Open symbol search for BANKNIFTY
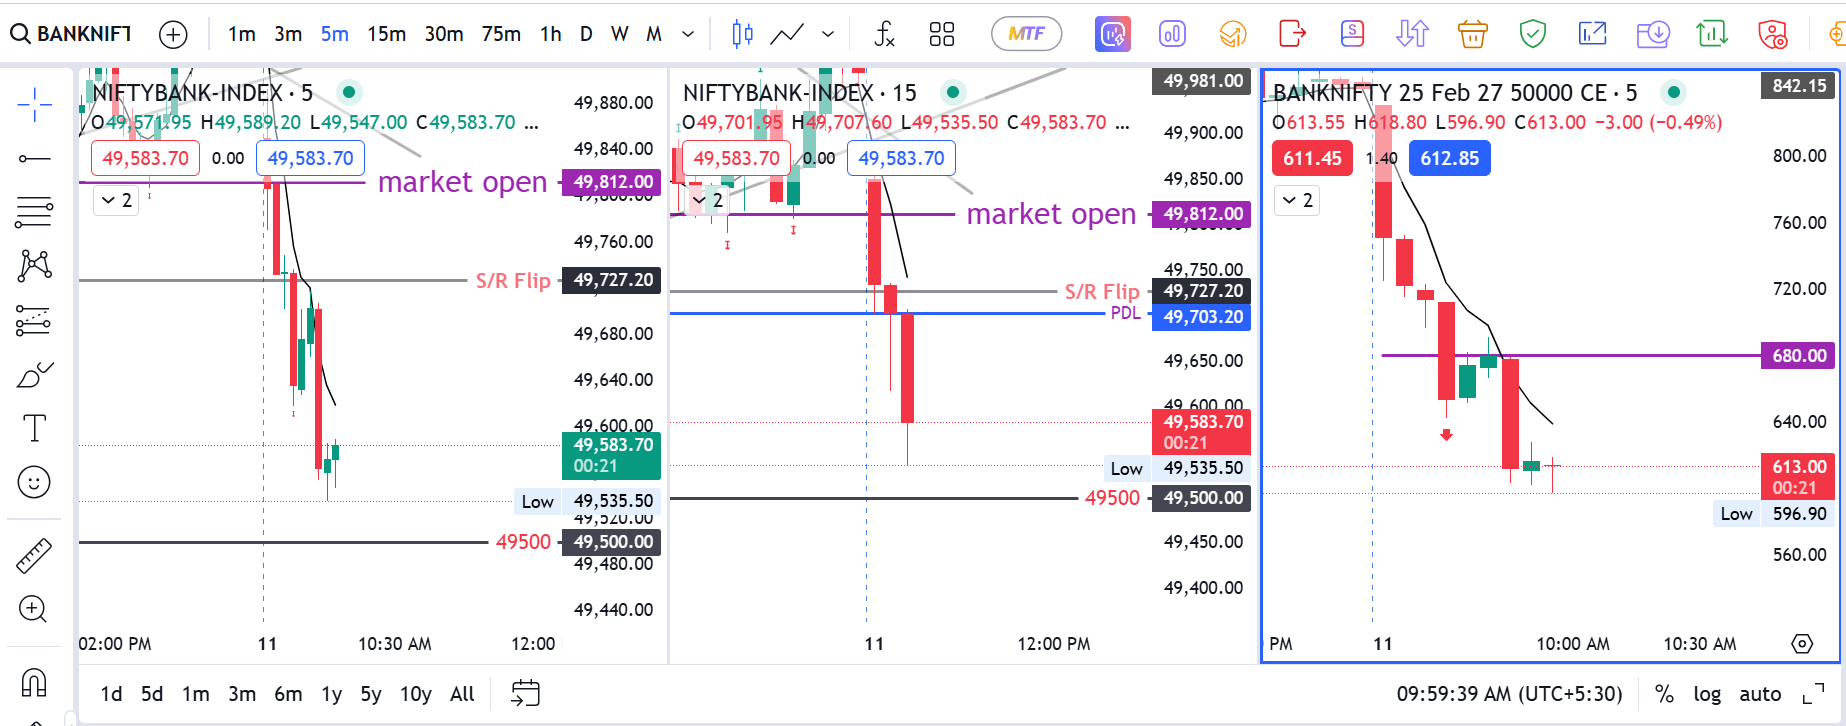 coord(70,34)
